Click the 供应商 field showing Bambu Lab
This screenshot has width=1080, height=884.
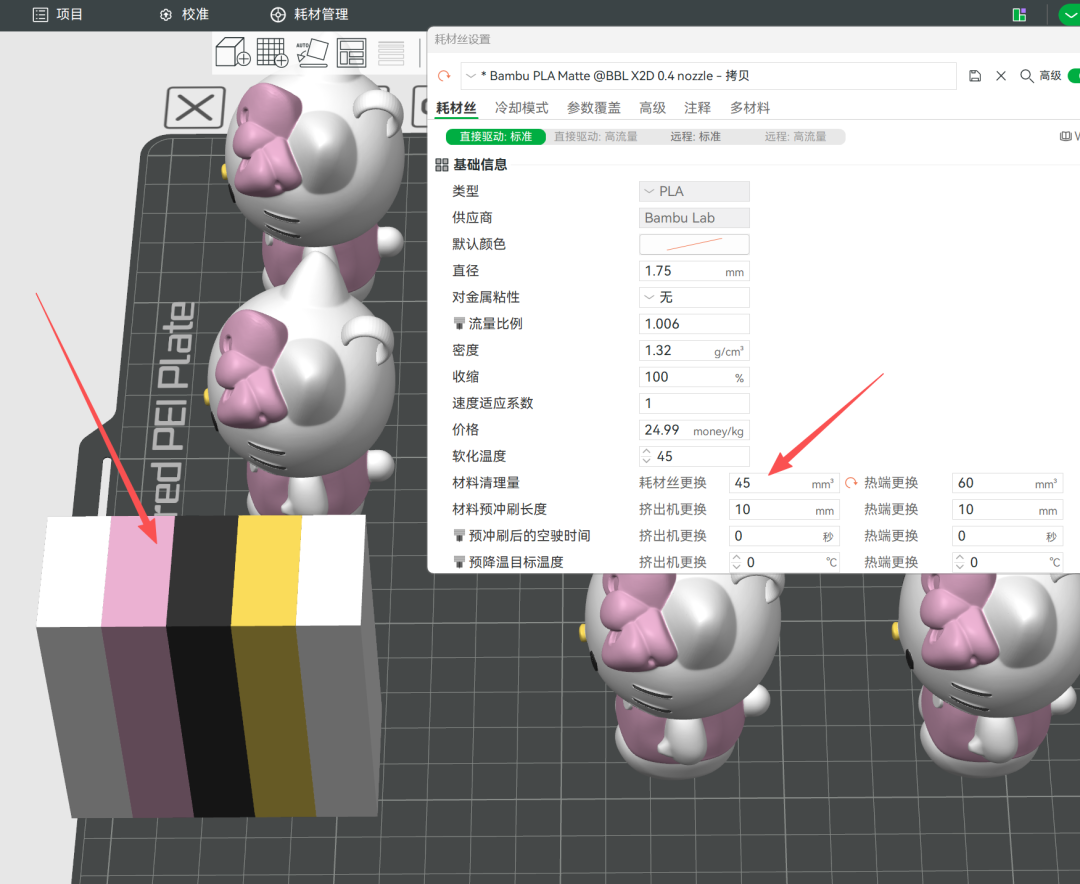point(694,218)
